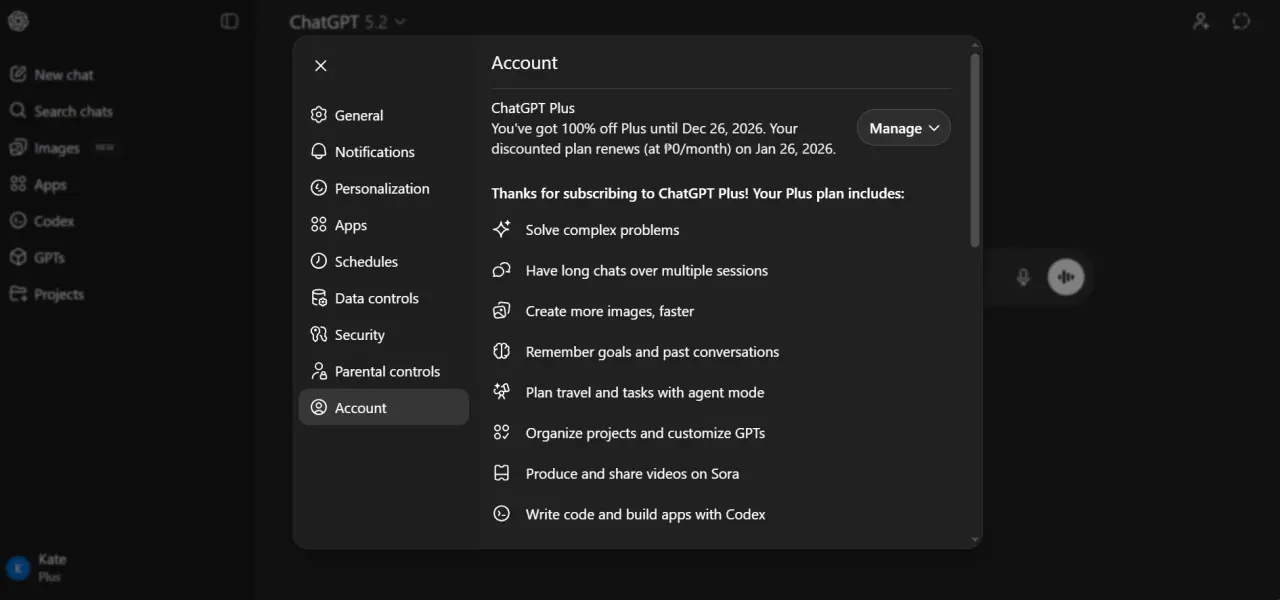Image resolution: width=1280 pixels, height=600 pixels.
Task: Click the Sora icon beside Produce videos
Action: [502, 474]
